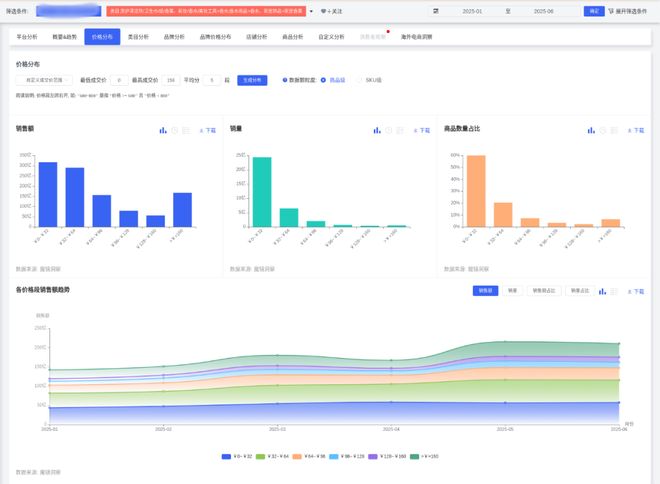Click the 关注 follow button
This screenshot has width=660, height=484.
(331, 11)
